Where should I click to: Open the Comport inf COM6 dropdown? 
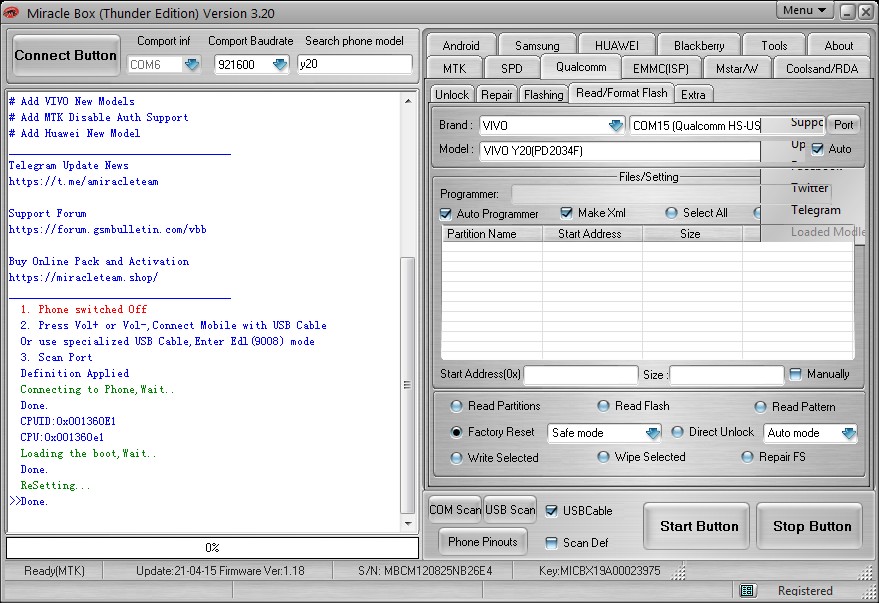pos(192,64)
